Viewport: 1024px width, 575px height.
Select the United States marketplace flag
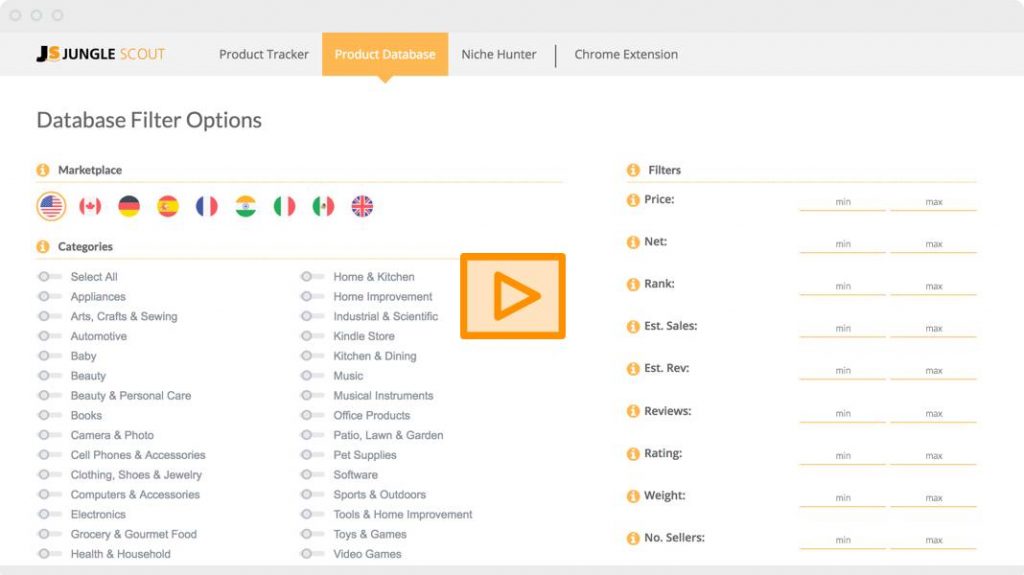51,206
